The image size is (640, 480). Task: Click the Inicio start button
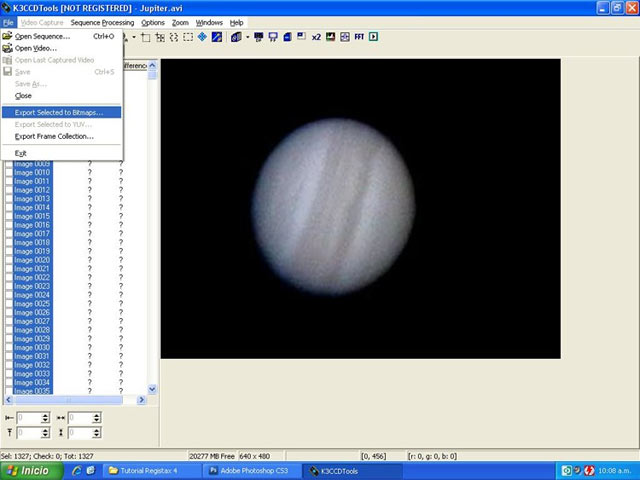coord(28,470)
